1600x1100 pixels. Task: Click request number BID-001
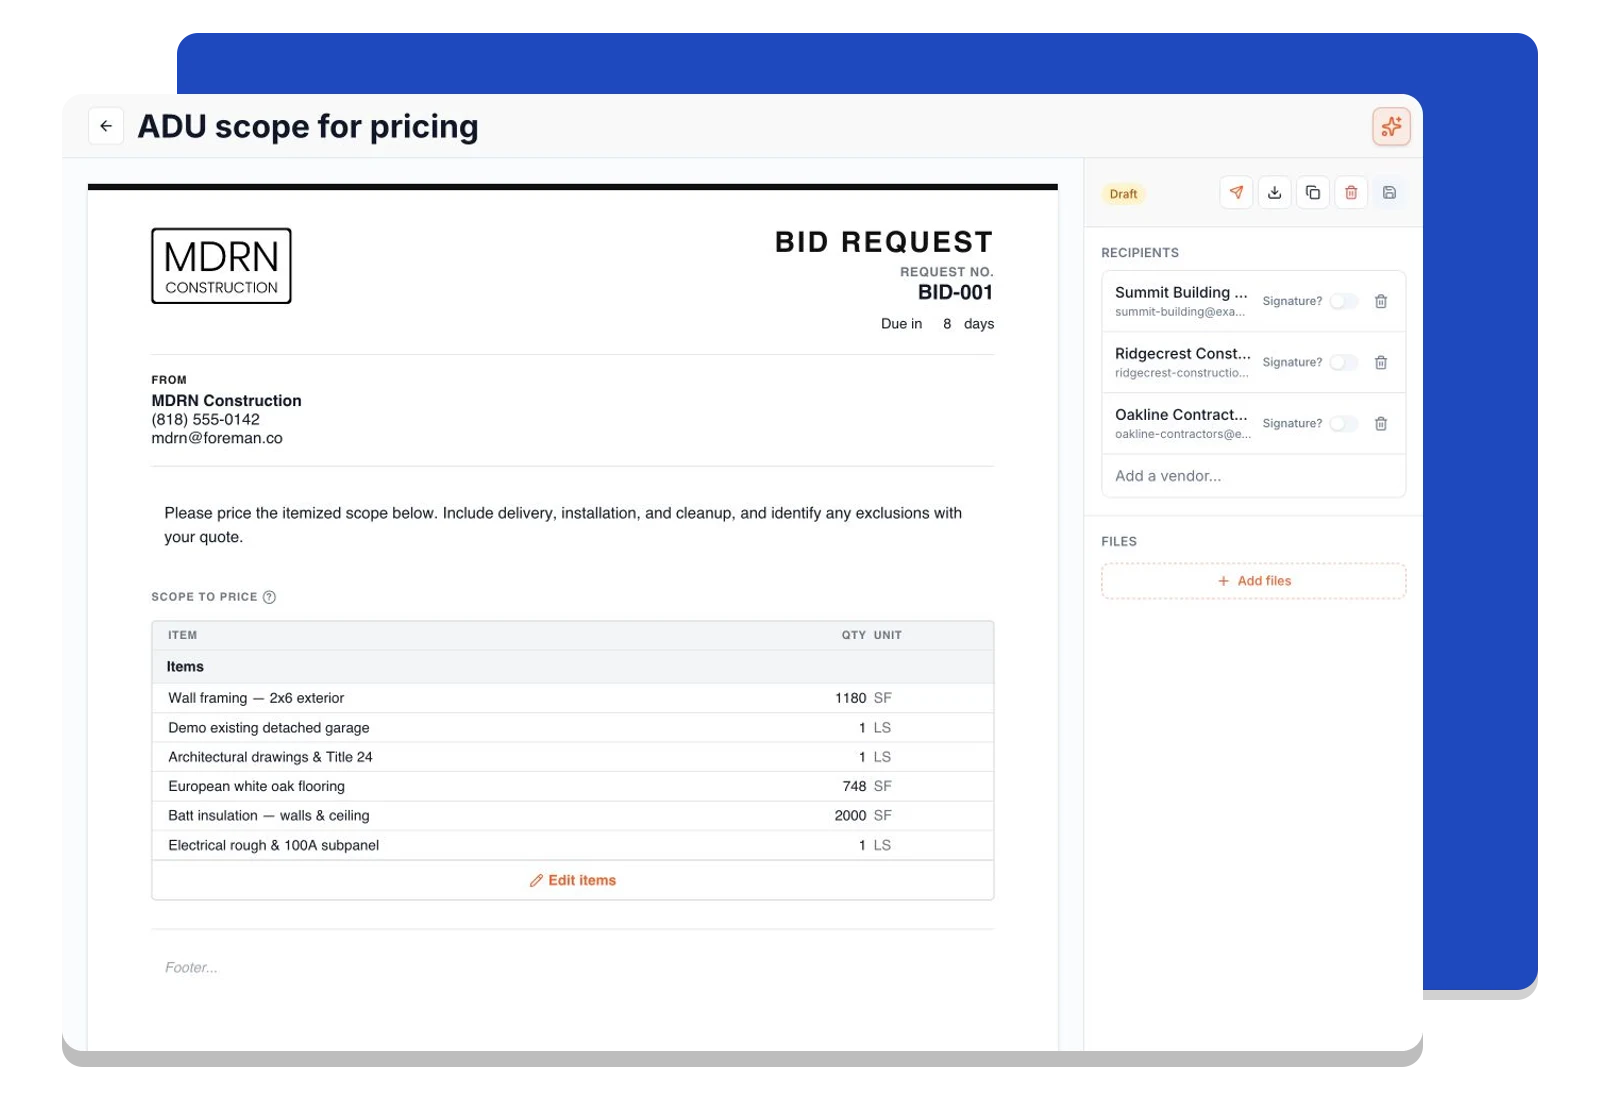click(x=955, y=293)
